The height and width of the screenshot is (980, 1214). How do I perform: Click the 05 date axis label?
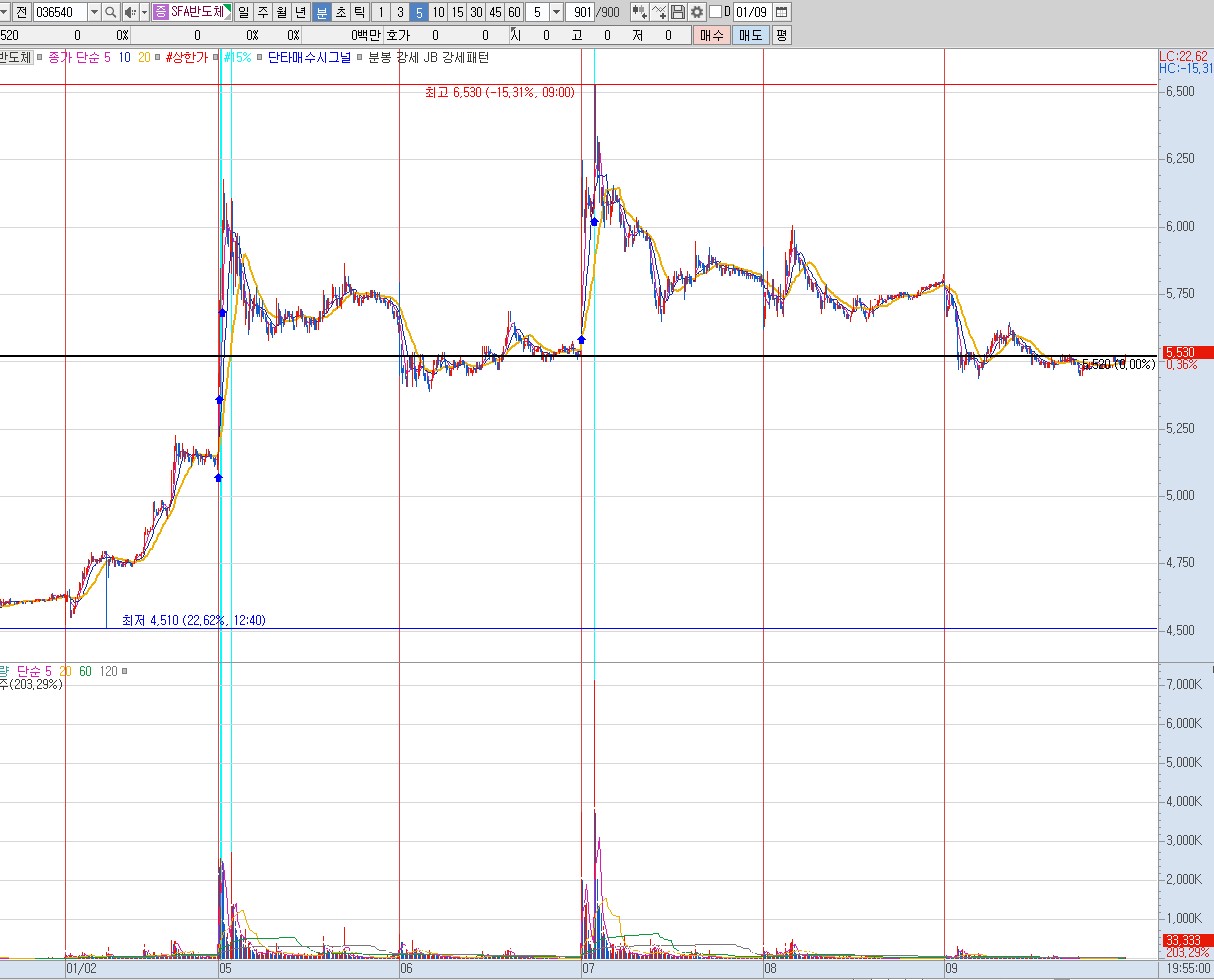[226, 968]
